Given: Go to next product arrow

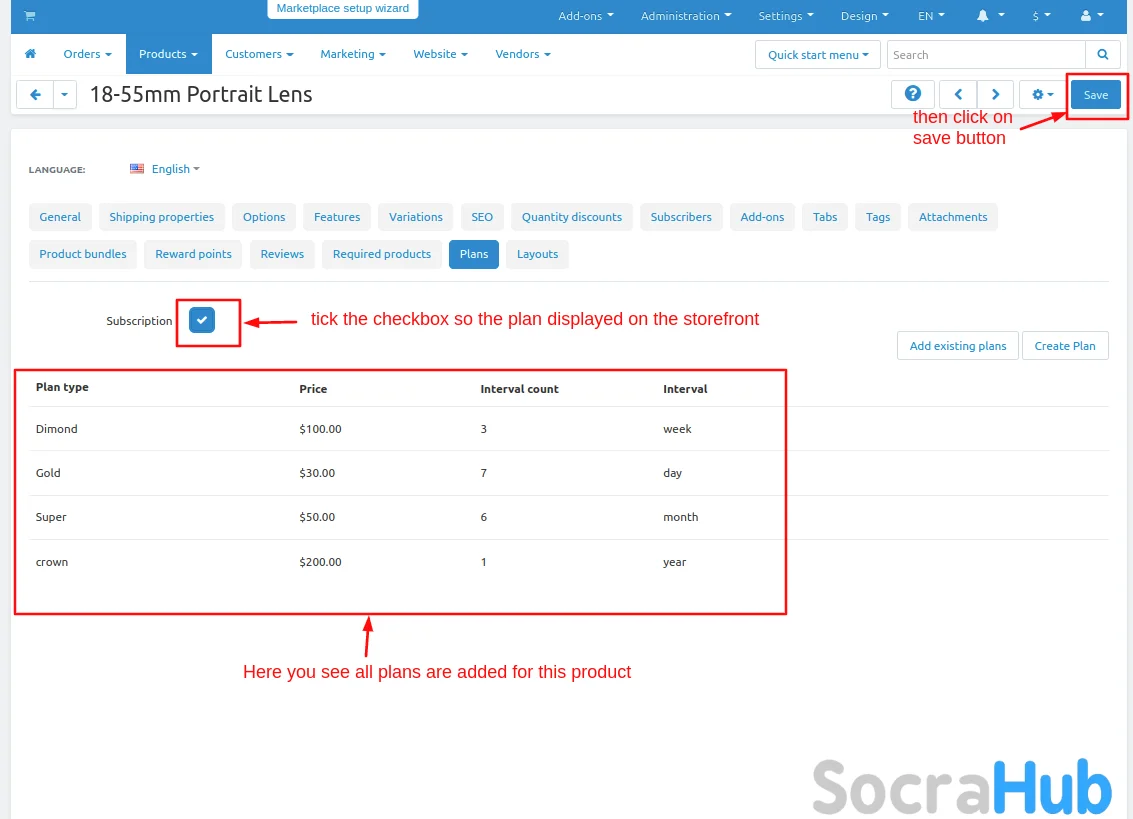Looking at the screenshot, I should [x=995, y=94].
